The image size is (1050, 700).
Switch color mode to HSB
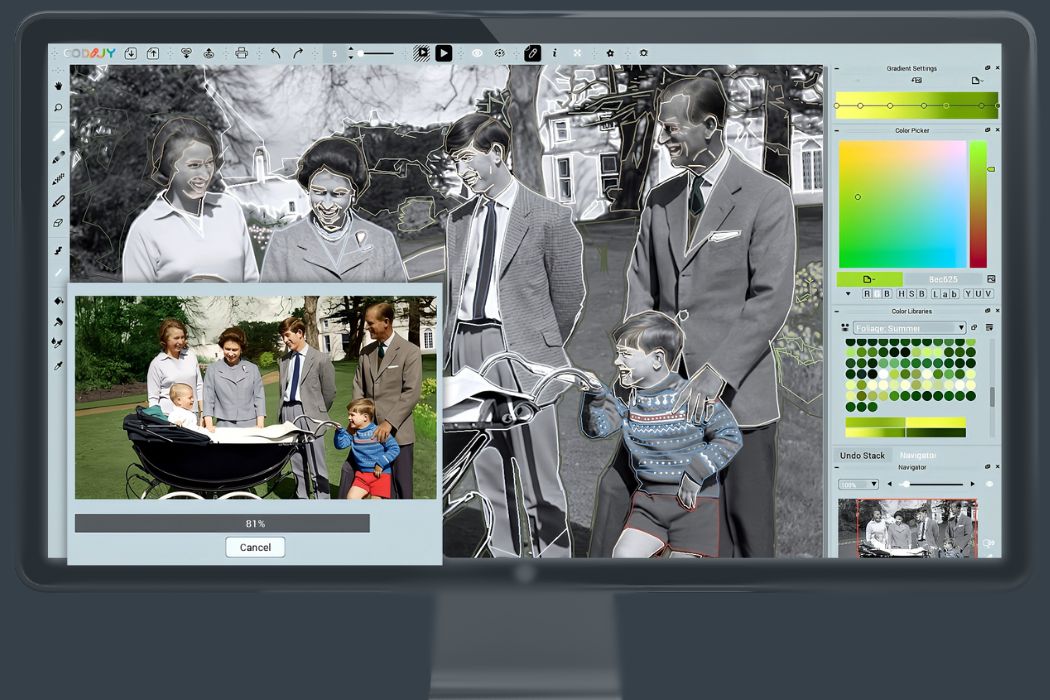pos(913,294)
